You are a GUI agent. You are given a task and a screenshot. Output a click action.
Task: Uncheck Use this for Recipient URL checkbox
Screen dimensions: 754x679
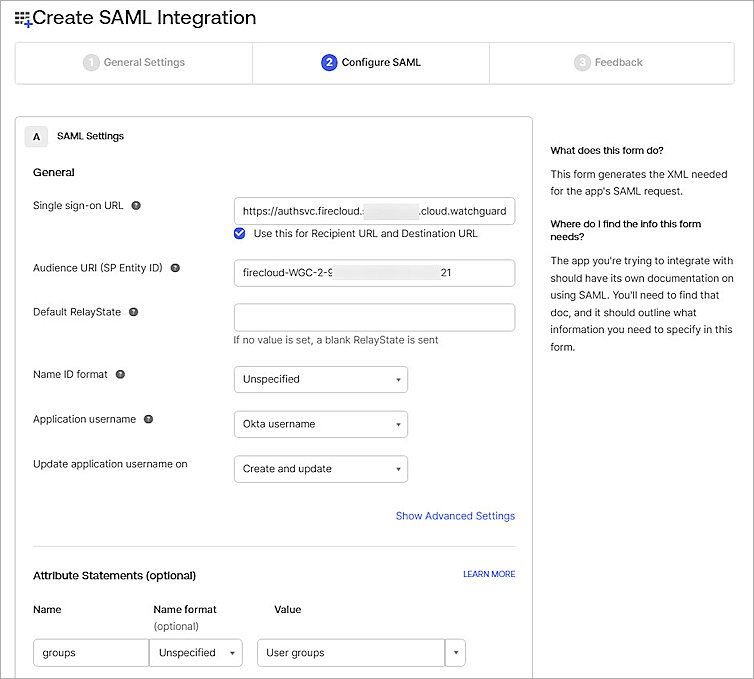click(239, 234)
